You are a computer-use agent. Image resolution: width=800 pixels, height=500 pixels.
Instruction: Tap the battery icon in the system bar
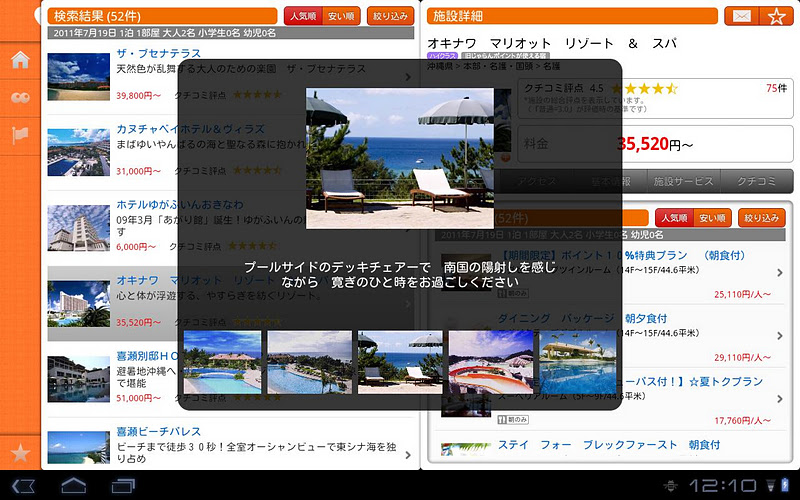(x=786, y=485)
